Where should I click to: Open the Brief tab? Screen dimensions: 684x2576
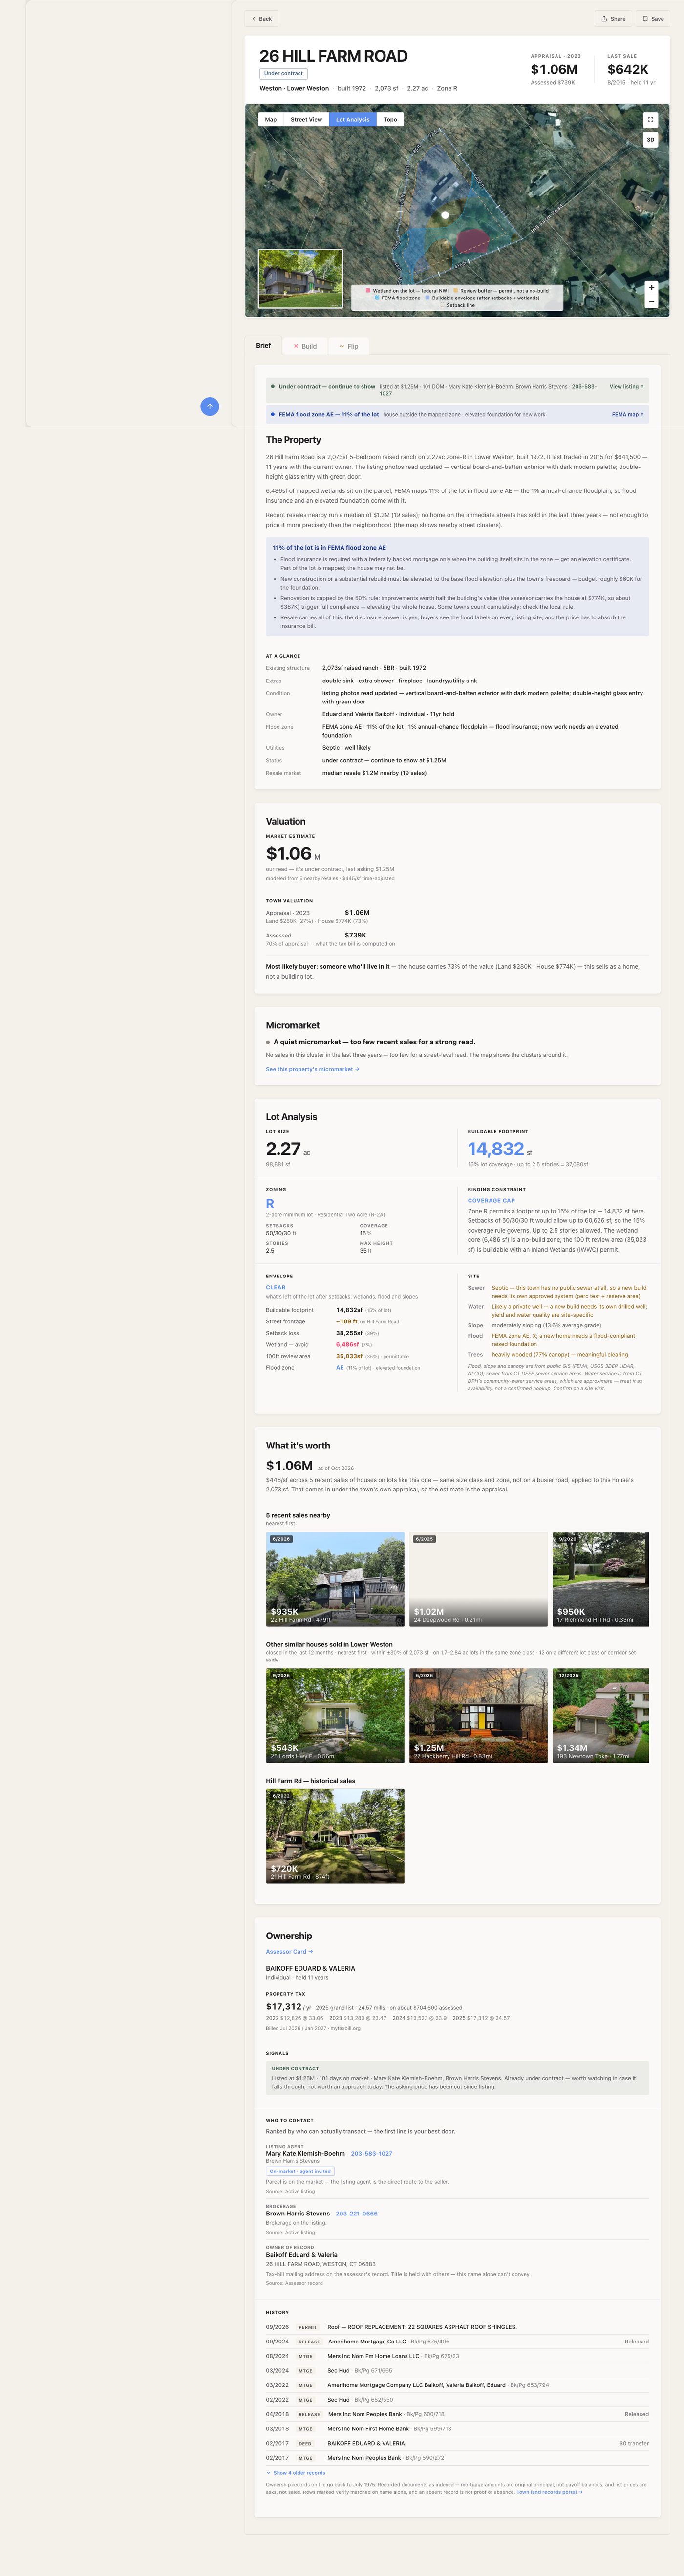click(x=263, y=346)
